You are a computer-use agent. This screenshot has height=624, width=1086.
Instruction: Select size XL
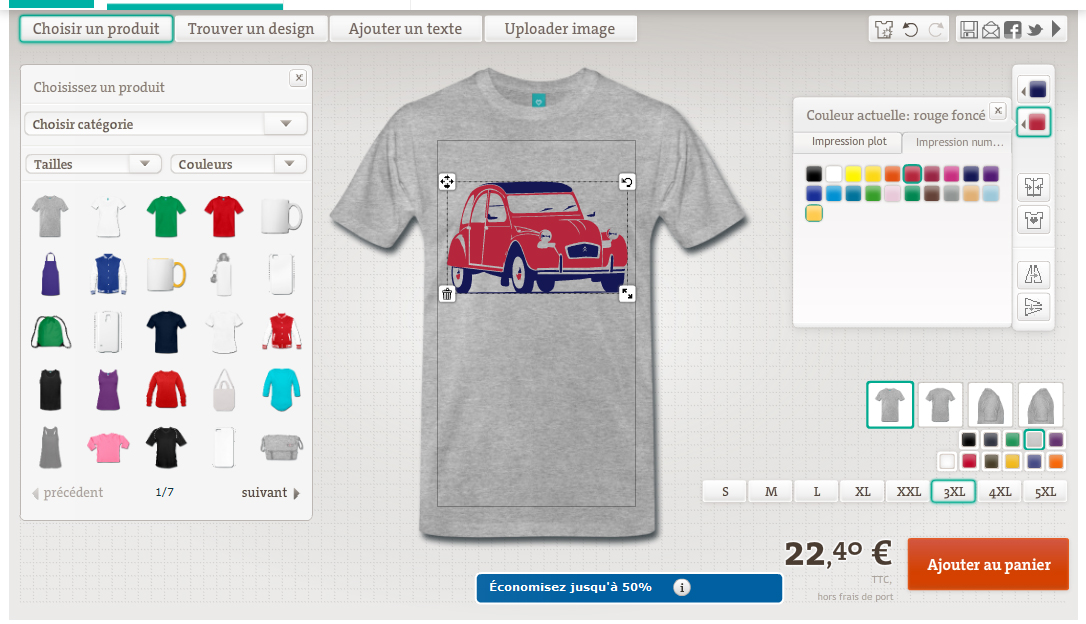[x=862, y=492]
